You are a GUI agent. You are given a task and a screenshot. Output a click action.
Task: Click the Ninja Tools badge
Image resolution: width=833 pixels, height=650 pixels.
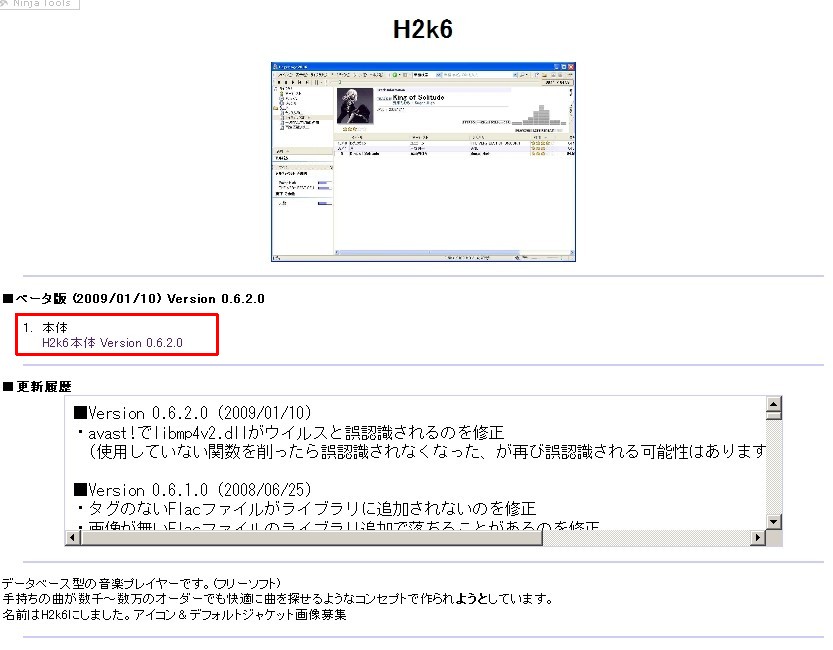[39, 4]
